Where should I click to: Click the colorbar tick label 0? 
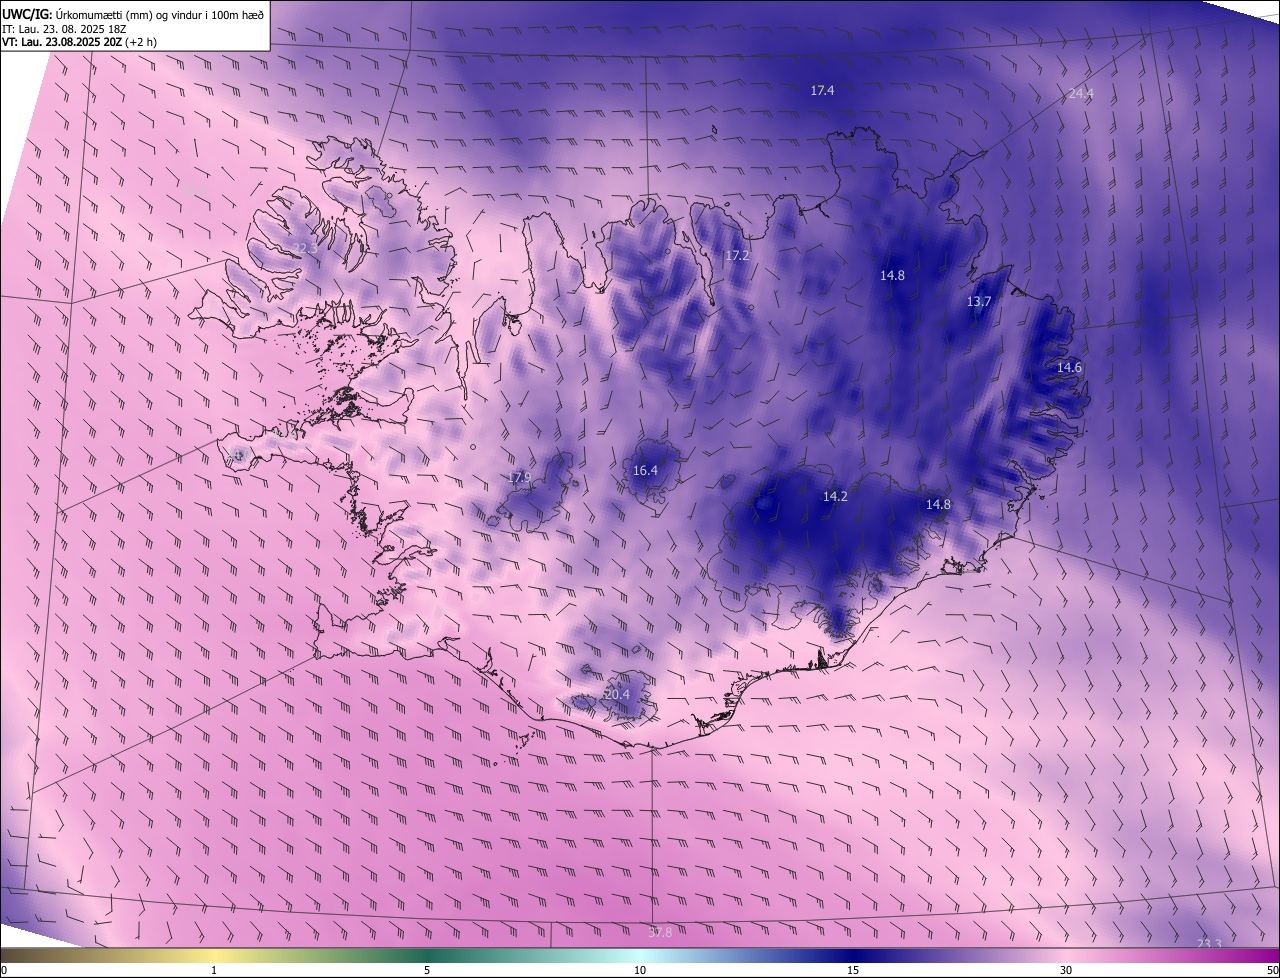4,970
